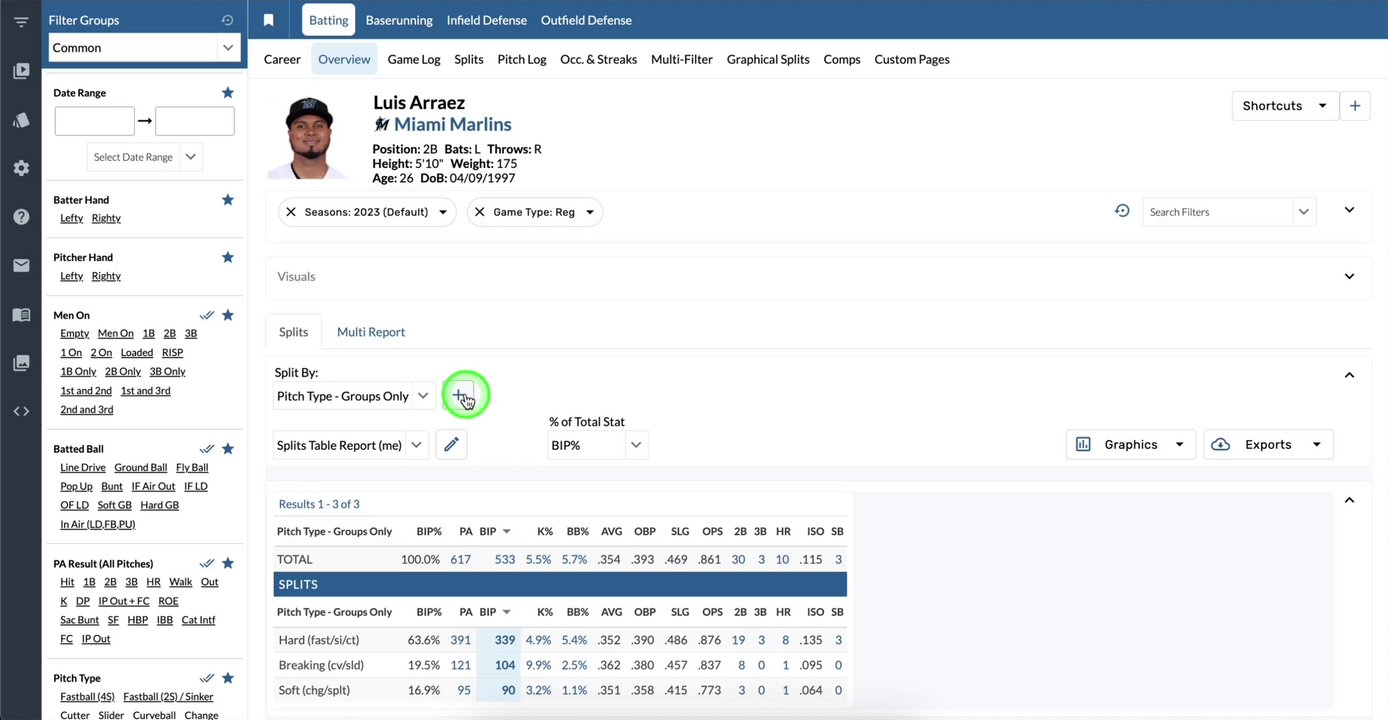
Task: Click the sort arrow beside BIP in the TOTAL header
Action: (507, 531)
